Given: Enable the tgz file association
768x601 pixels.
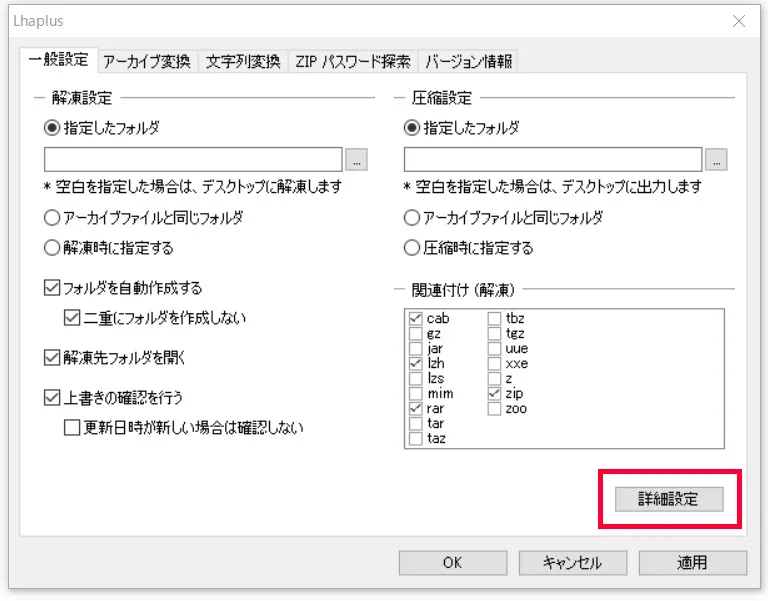Looking at the screenshot, I should [494, 334].
